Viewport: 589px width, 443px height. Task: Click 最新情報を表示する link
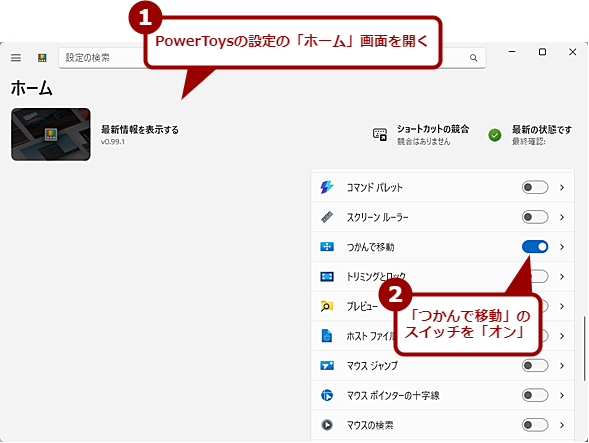(140, 130)
